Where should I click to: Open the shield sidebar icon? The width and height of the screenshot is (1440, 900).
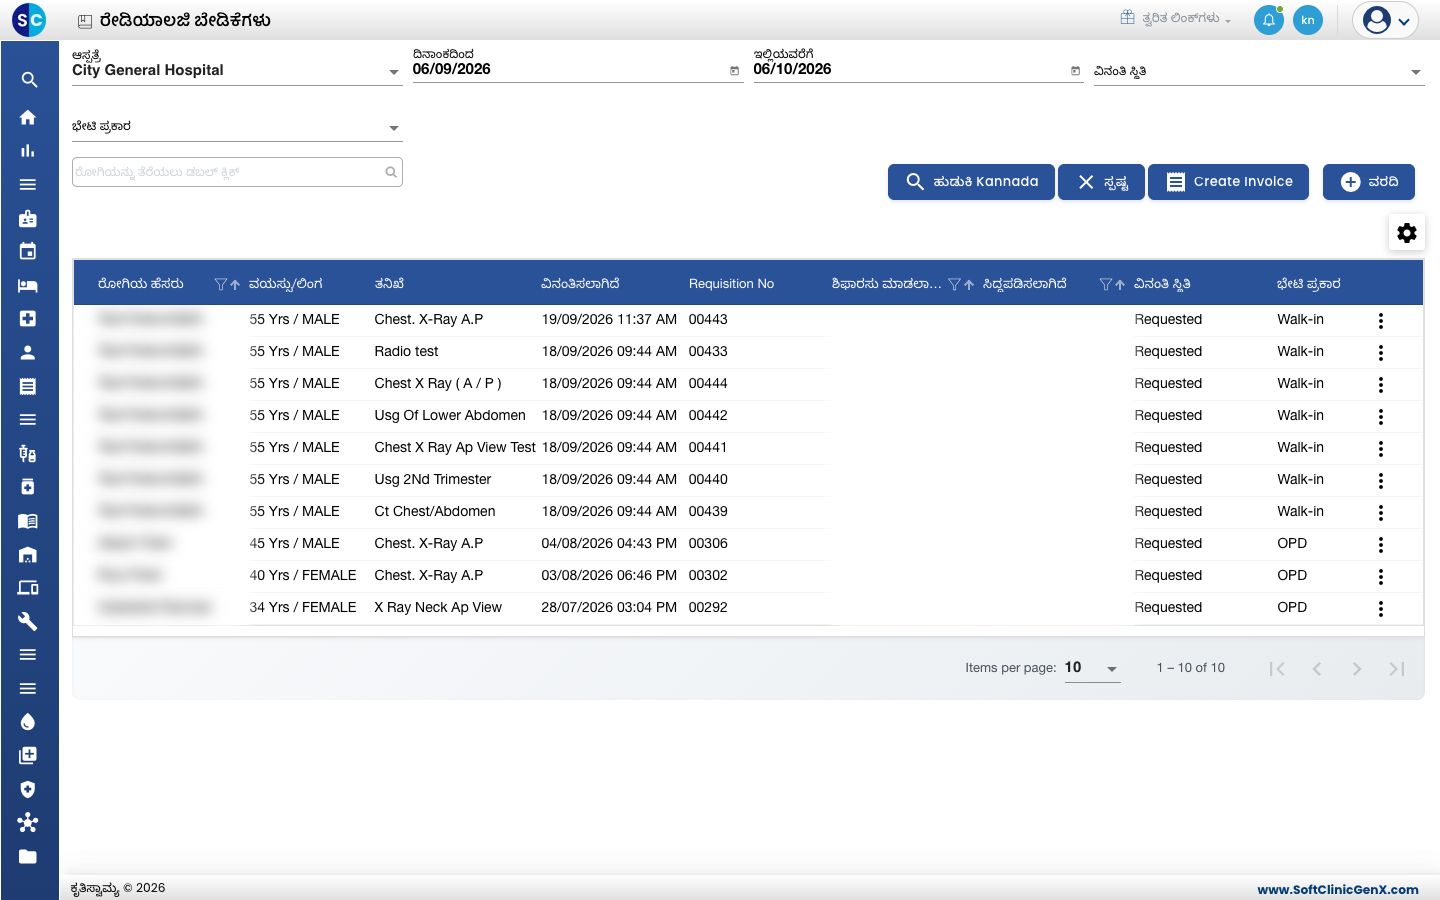28,789
